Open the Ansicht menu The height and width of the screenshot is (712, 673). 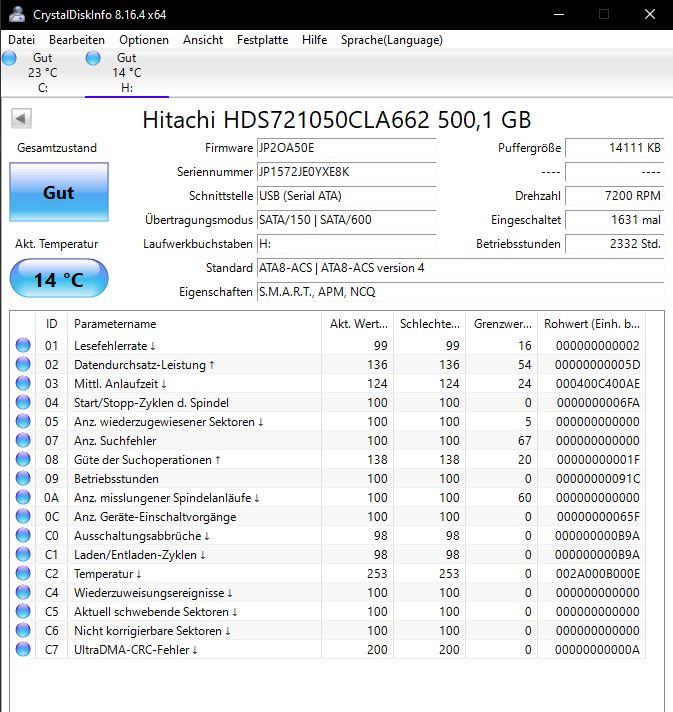[203, 40]
